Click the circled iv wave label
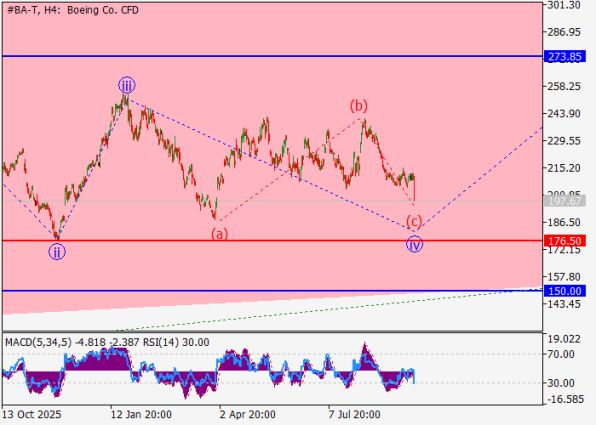 [x=414, y=244]
